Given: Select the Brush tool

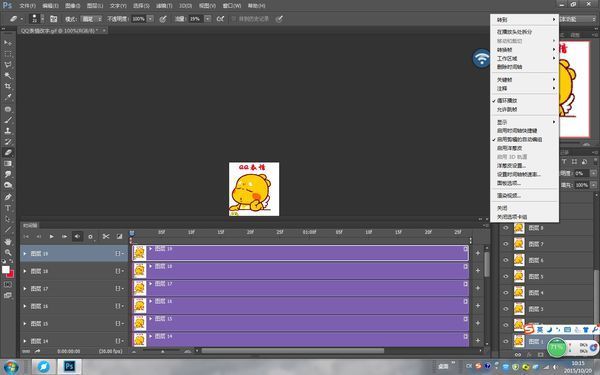Looking at the screenshot, I should click(x=8, y=120).
